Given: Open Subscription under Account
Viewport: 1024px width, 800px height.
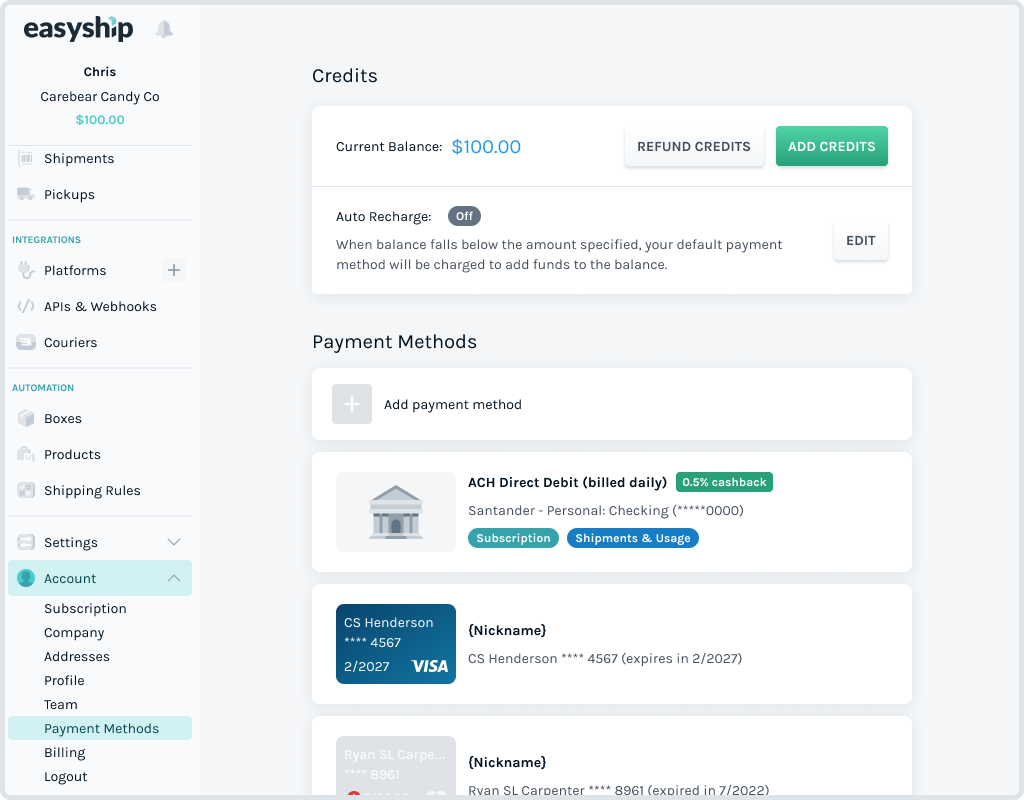Looking at the screenshot, I should pos(86,609).
